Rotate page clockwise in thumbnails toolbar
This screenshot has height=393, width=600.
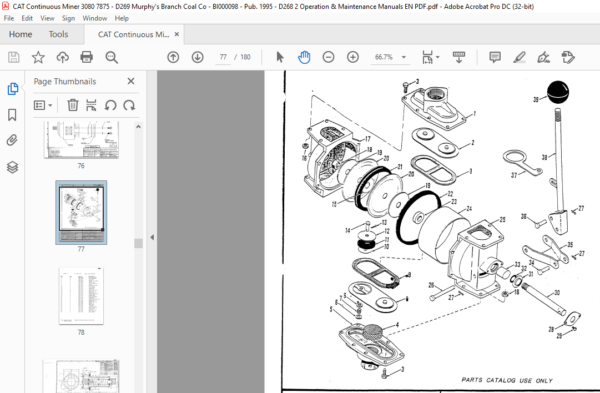(129, 105)
